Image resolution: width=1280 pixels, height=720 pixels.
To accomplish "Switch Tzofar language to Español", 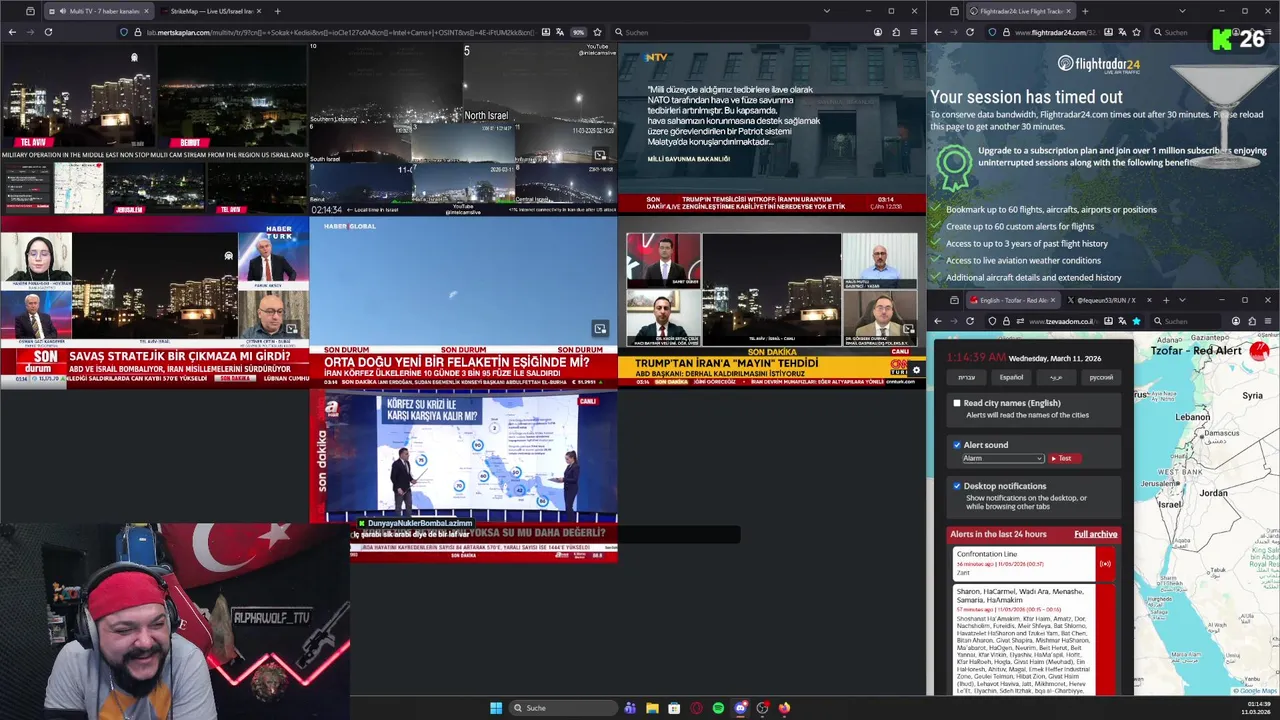I will coord(1011,377).
